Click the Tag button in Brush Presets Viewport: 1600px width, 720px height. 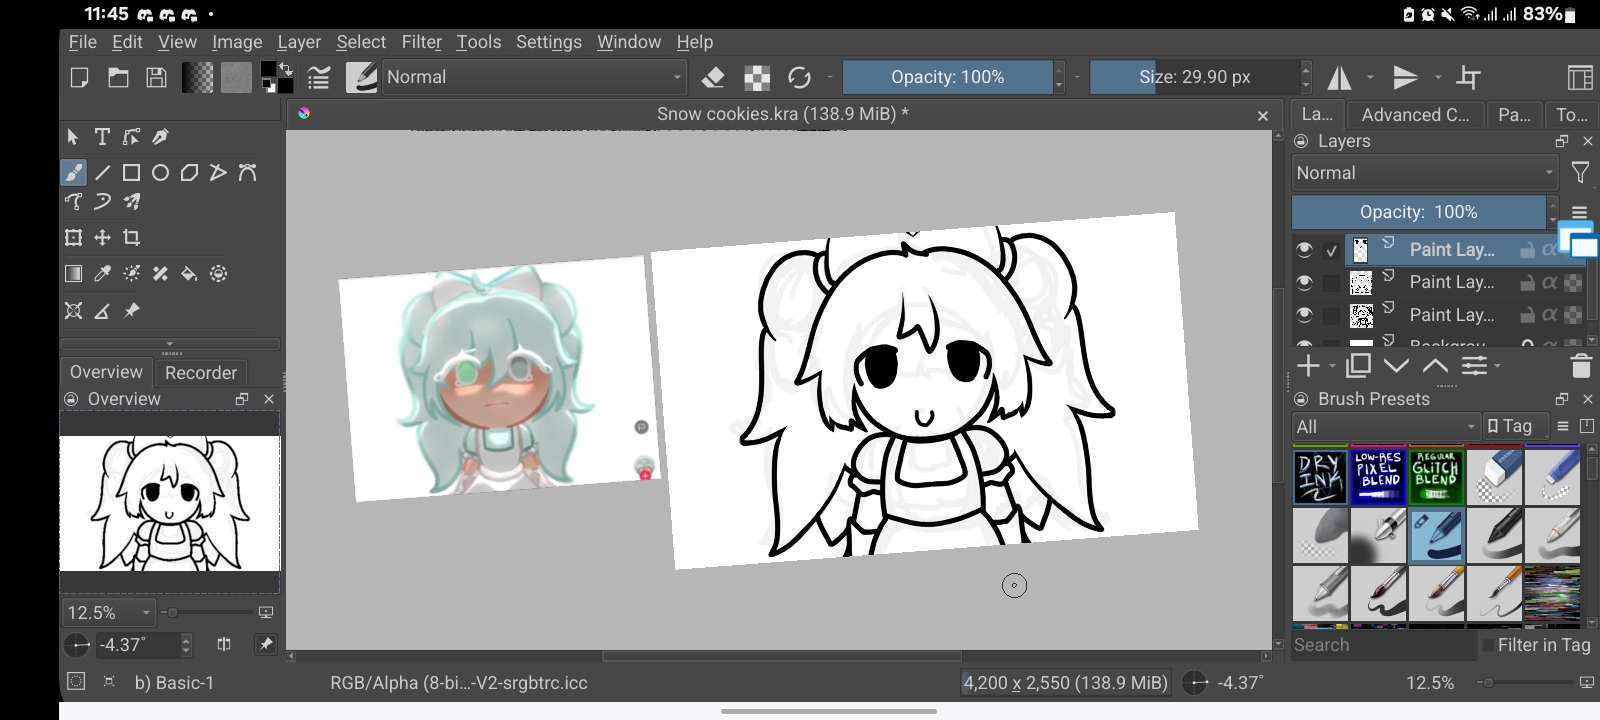1510,427
